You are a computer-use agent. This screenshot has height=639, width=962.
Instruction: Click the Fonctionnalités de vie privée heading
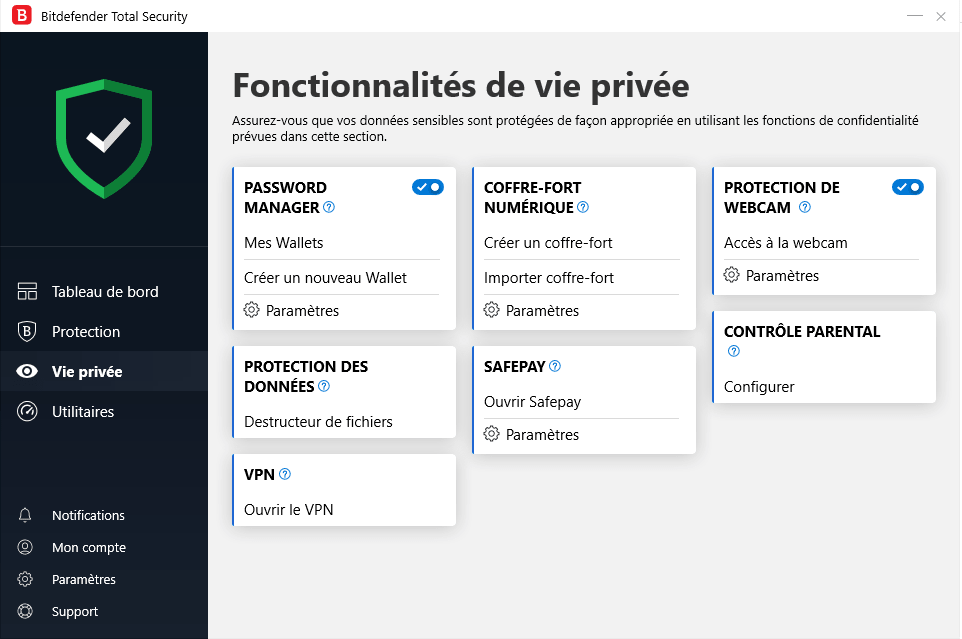tap(461, 85)
